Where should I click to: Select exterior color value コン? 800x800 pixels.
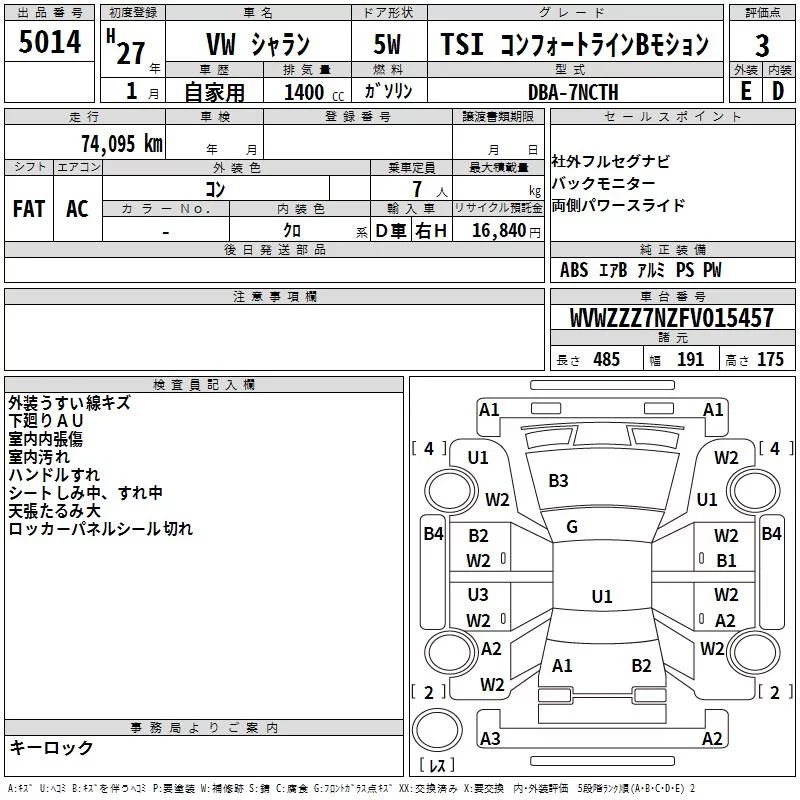coord(215,189)
